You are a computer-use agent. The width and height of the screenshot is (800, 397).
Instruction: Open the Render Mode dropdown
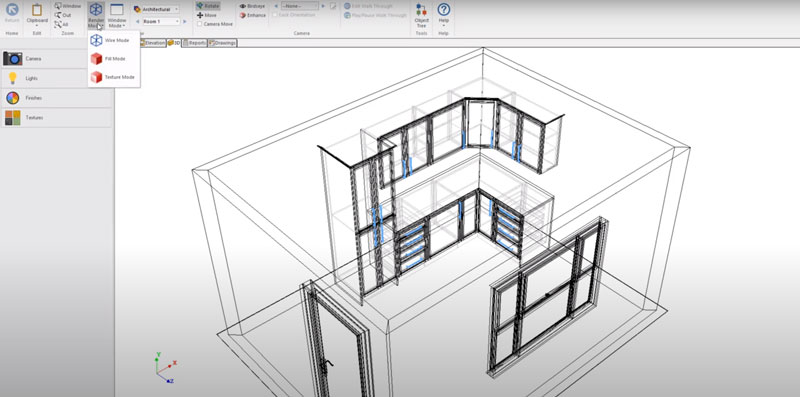[96, 15]
